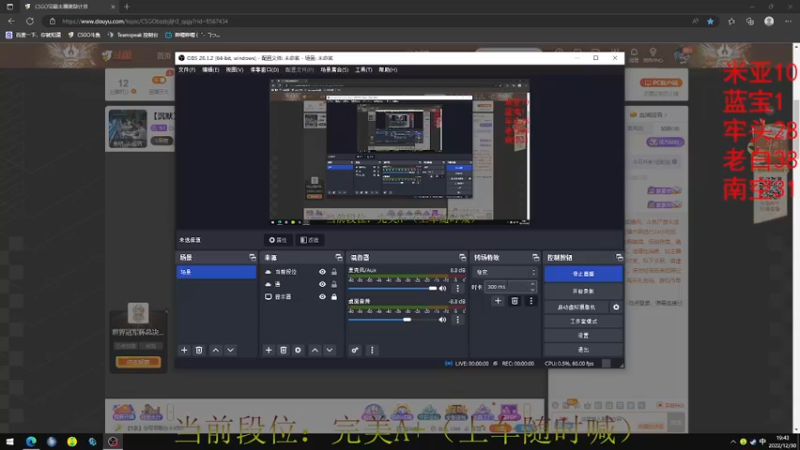The height and width of the screenshot is (450, 800).
Task: Open transition properties three-dot icon in 转场特效
Action: pyautogui.click(x=531, y=301)
